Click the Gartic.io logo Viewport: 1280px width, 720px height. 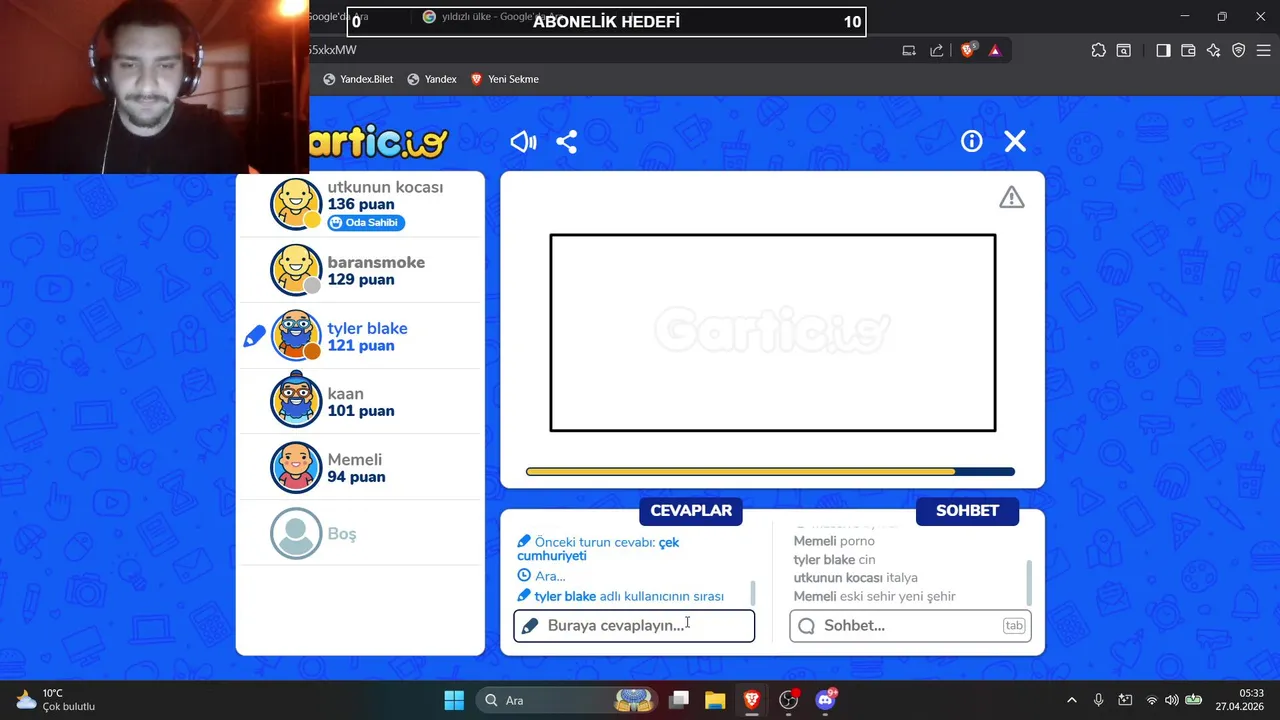point(378,142)
